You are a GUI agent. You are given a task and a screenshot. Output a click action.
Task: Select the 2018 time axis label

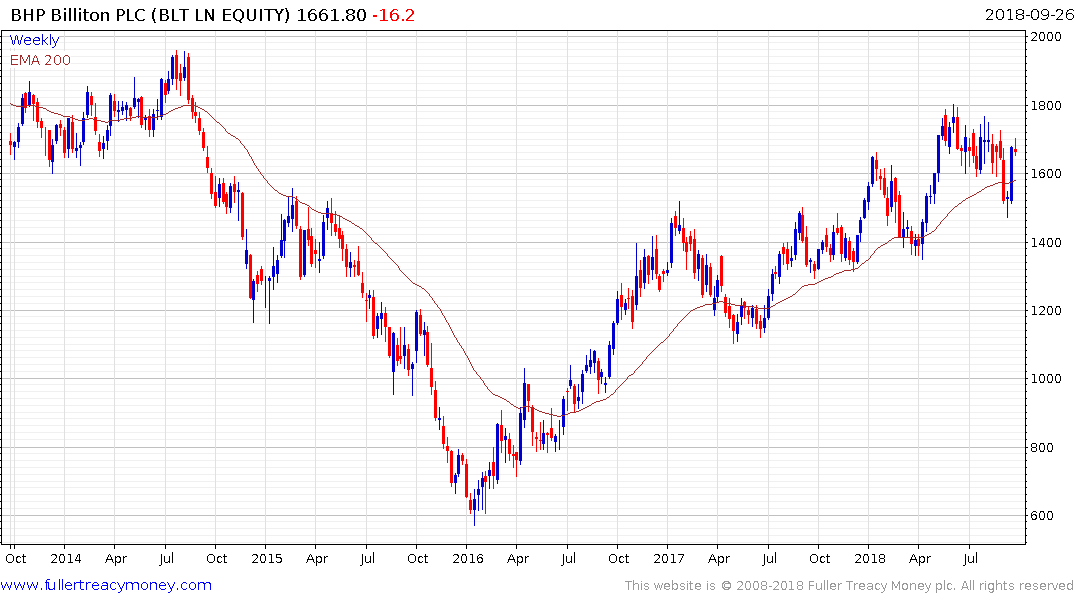point(870,559)
